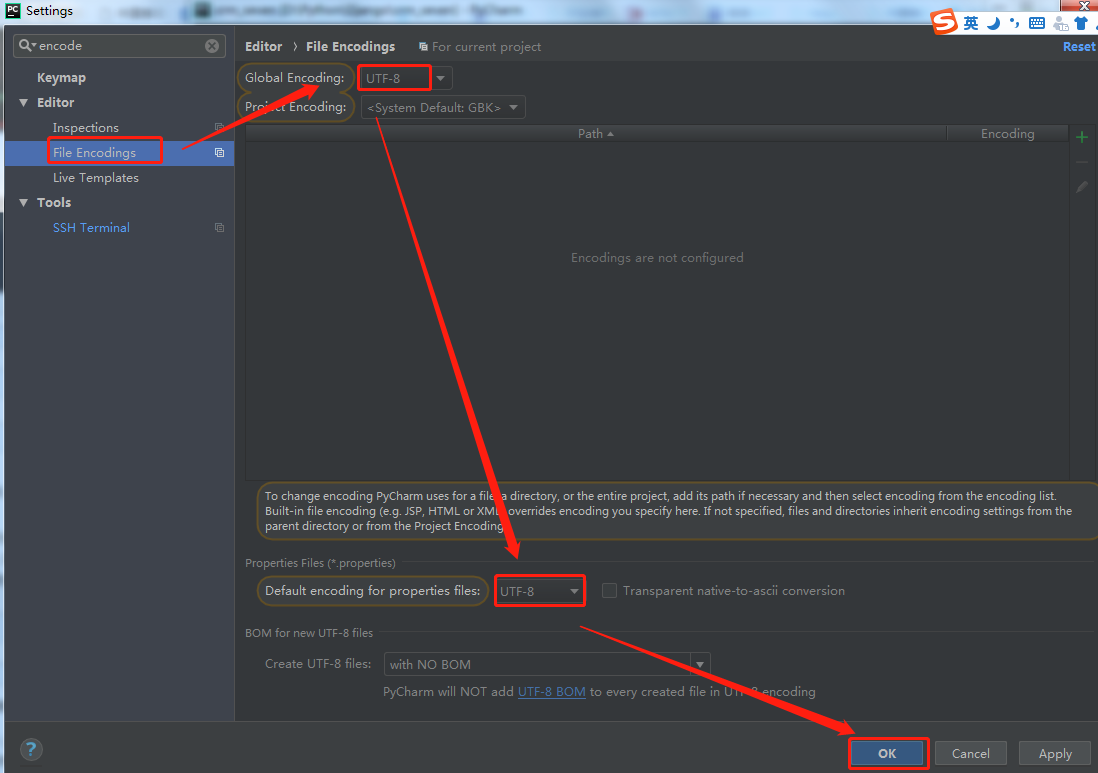Image resolution: width=1098 pixels, height=773 pixels.
Task: Sort table by Path column header
Action: coord(595,134)
